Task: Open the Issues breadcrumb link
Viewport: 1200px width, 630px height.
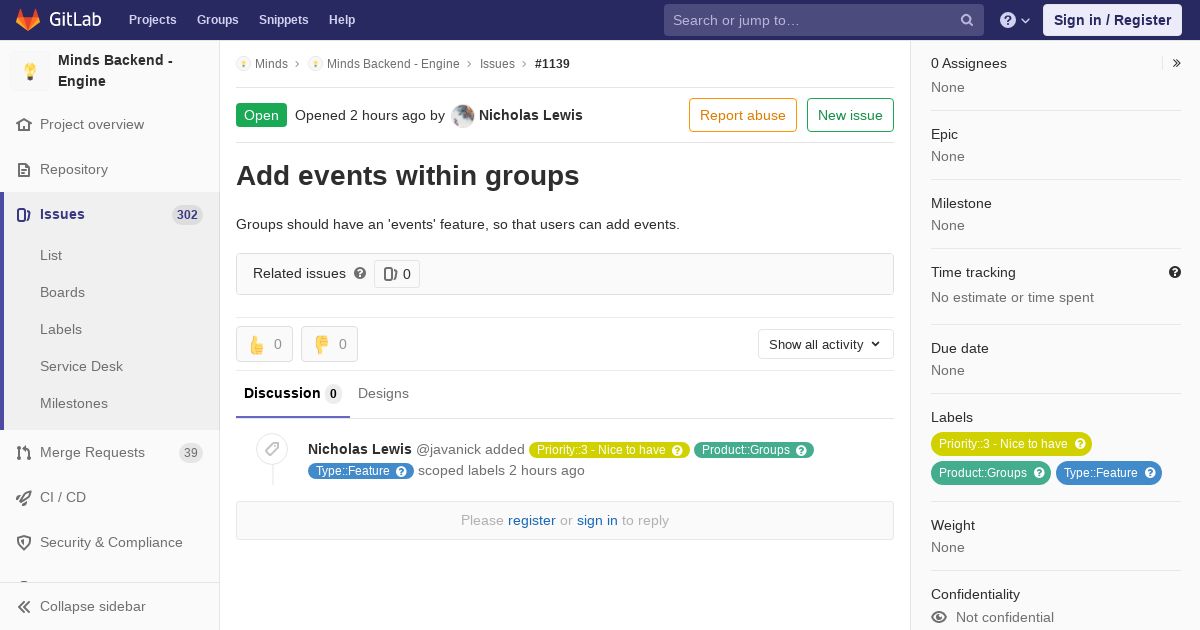Action: (497, 64)
